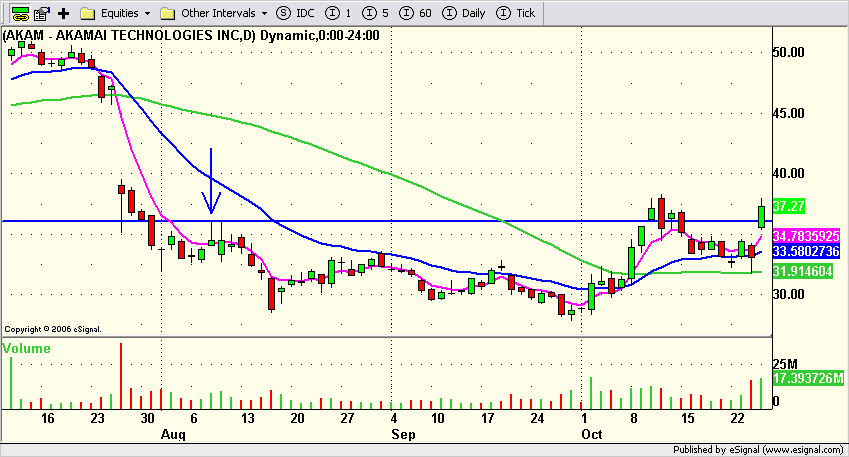This screenshot has width=849, height=457.
Task: Click the magenta 34.7835925 moving average value
Action: coord(806,236)
